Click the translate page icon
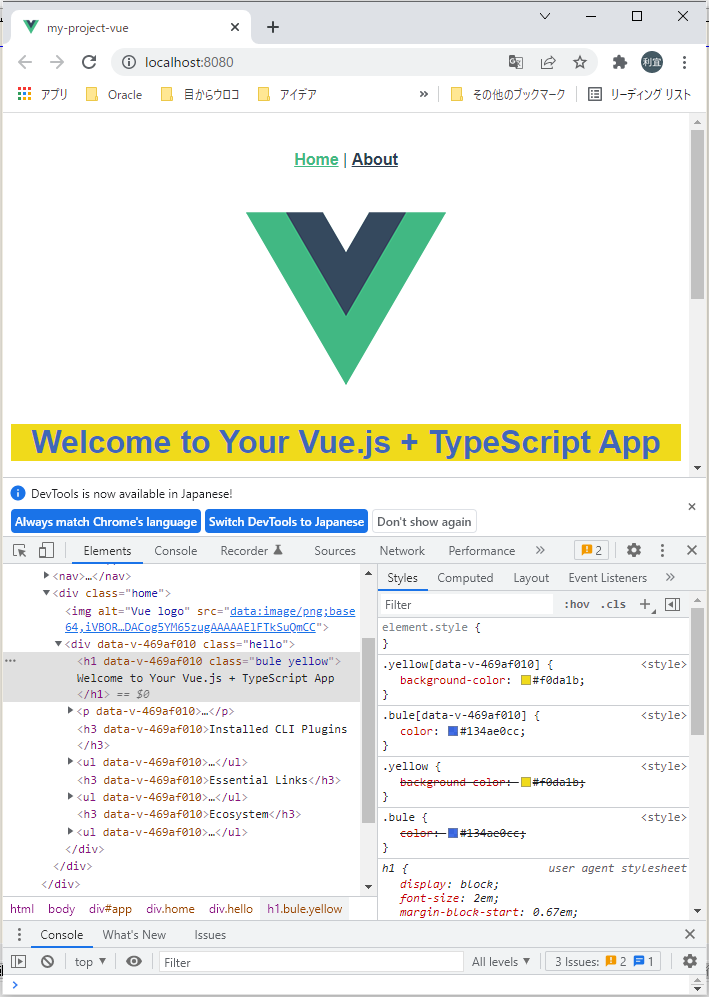709x997 pixels. point(516,62)
